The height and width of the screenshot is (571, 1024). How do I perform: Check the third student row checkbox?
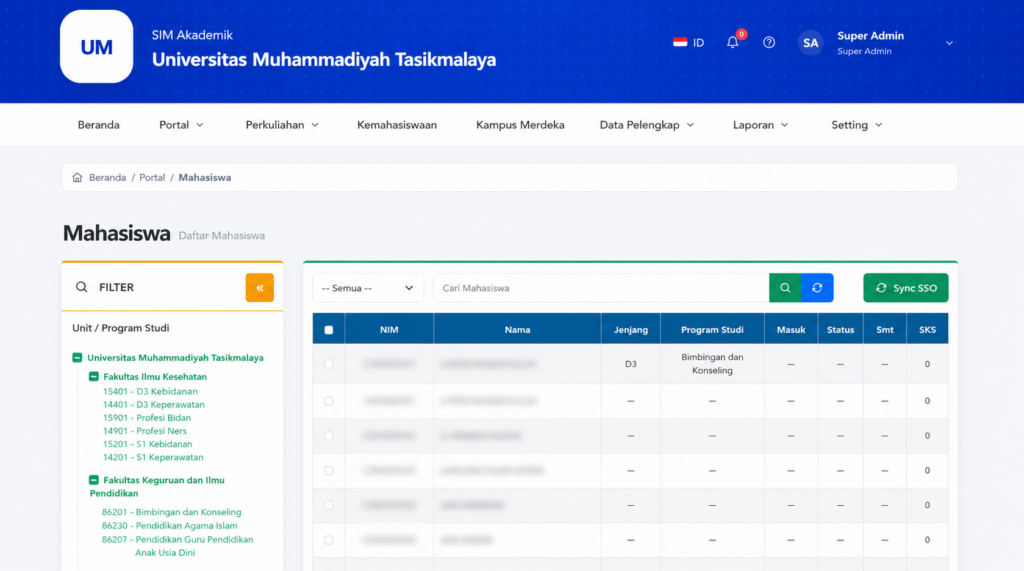pos(328,436)
